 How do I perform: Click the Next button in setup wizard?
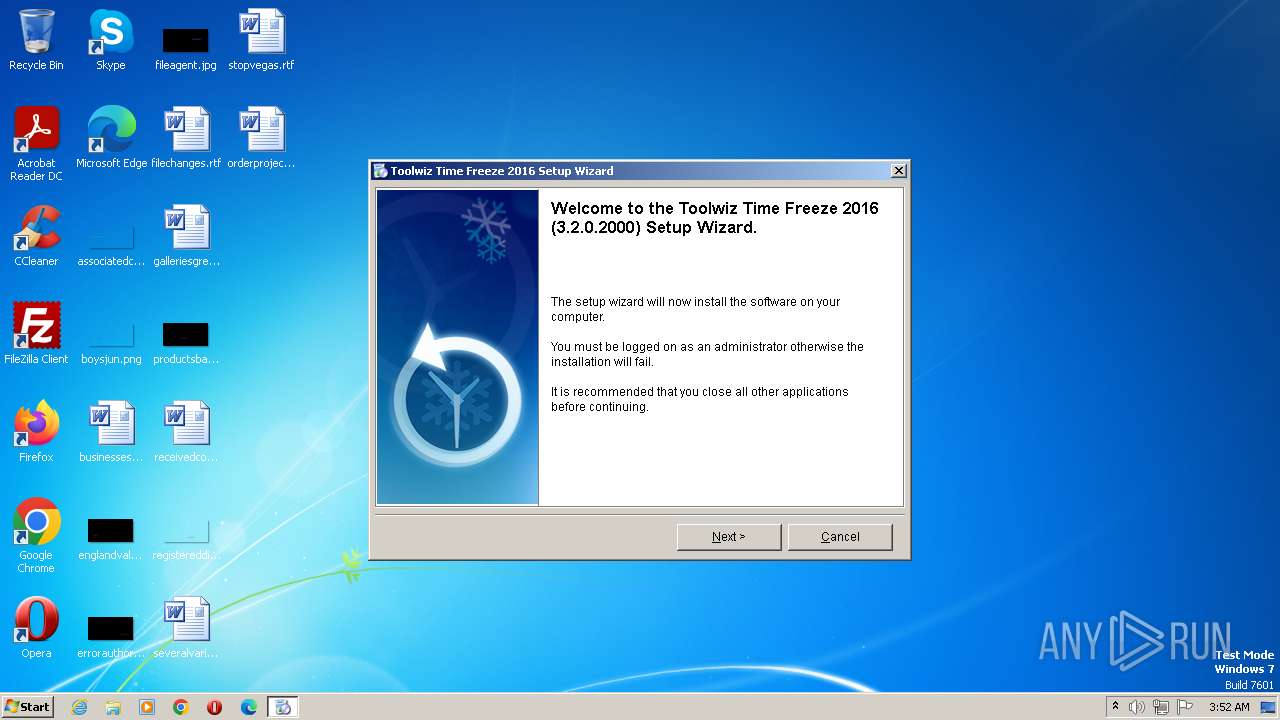(x=728, y=537)
